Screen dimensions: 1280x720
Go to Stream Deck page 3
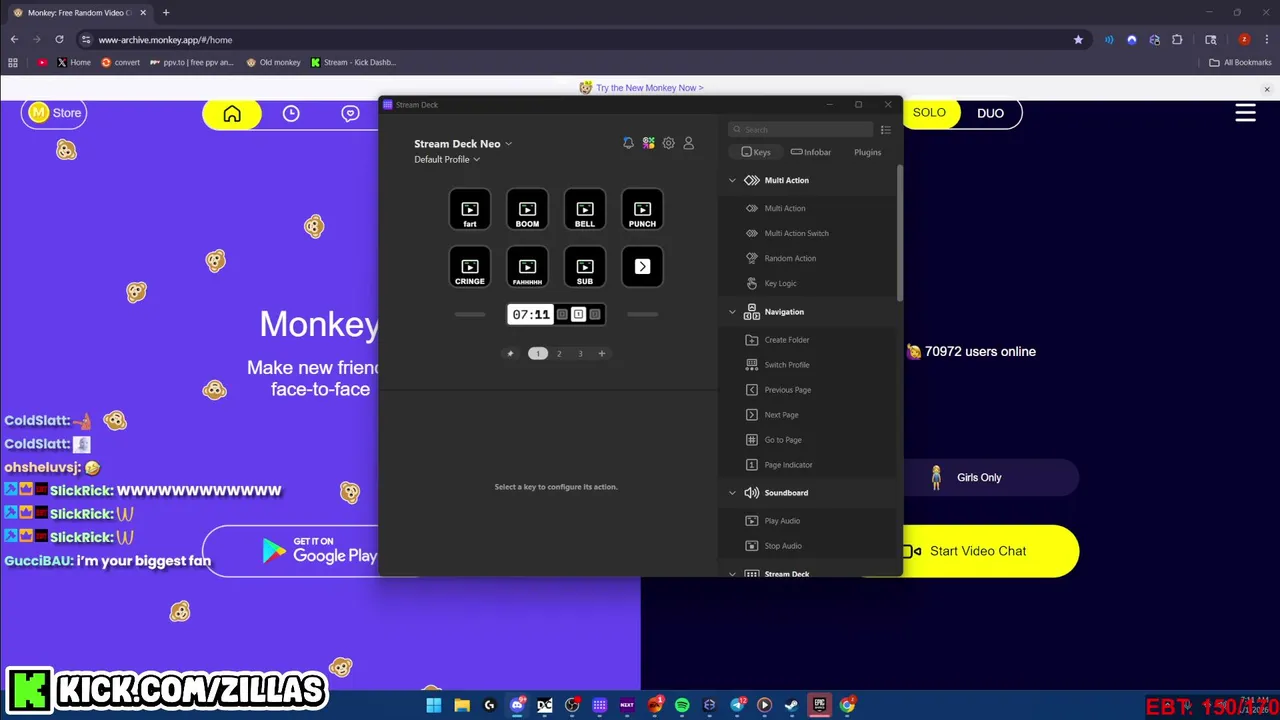click(580, 353)
